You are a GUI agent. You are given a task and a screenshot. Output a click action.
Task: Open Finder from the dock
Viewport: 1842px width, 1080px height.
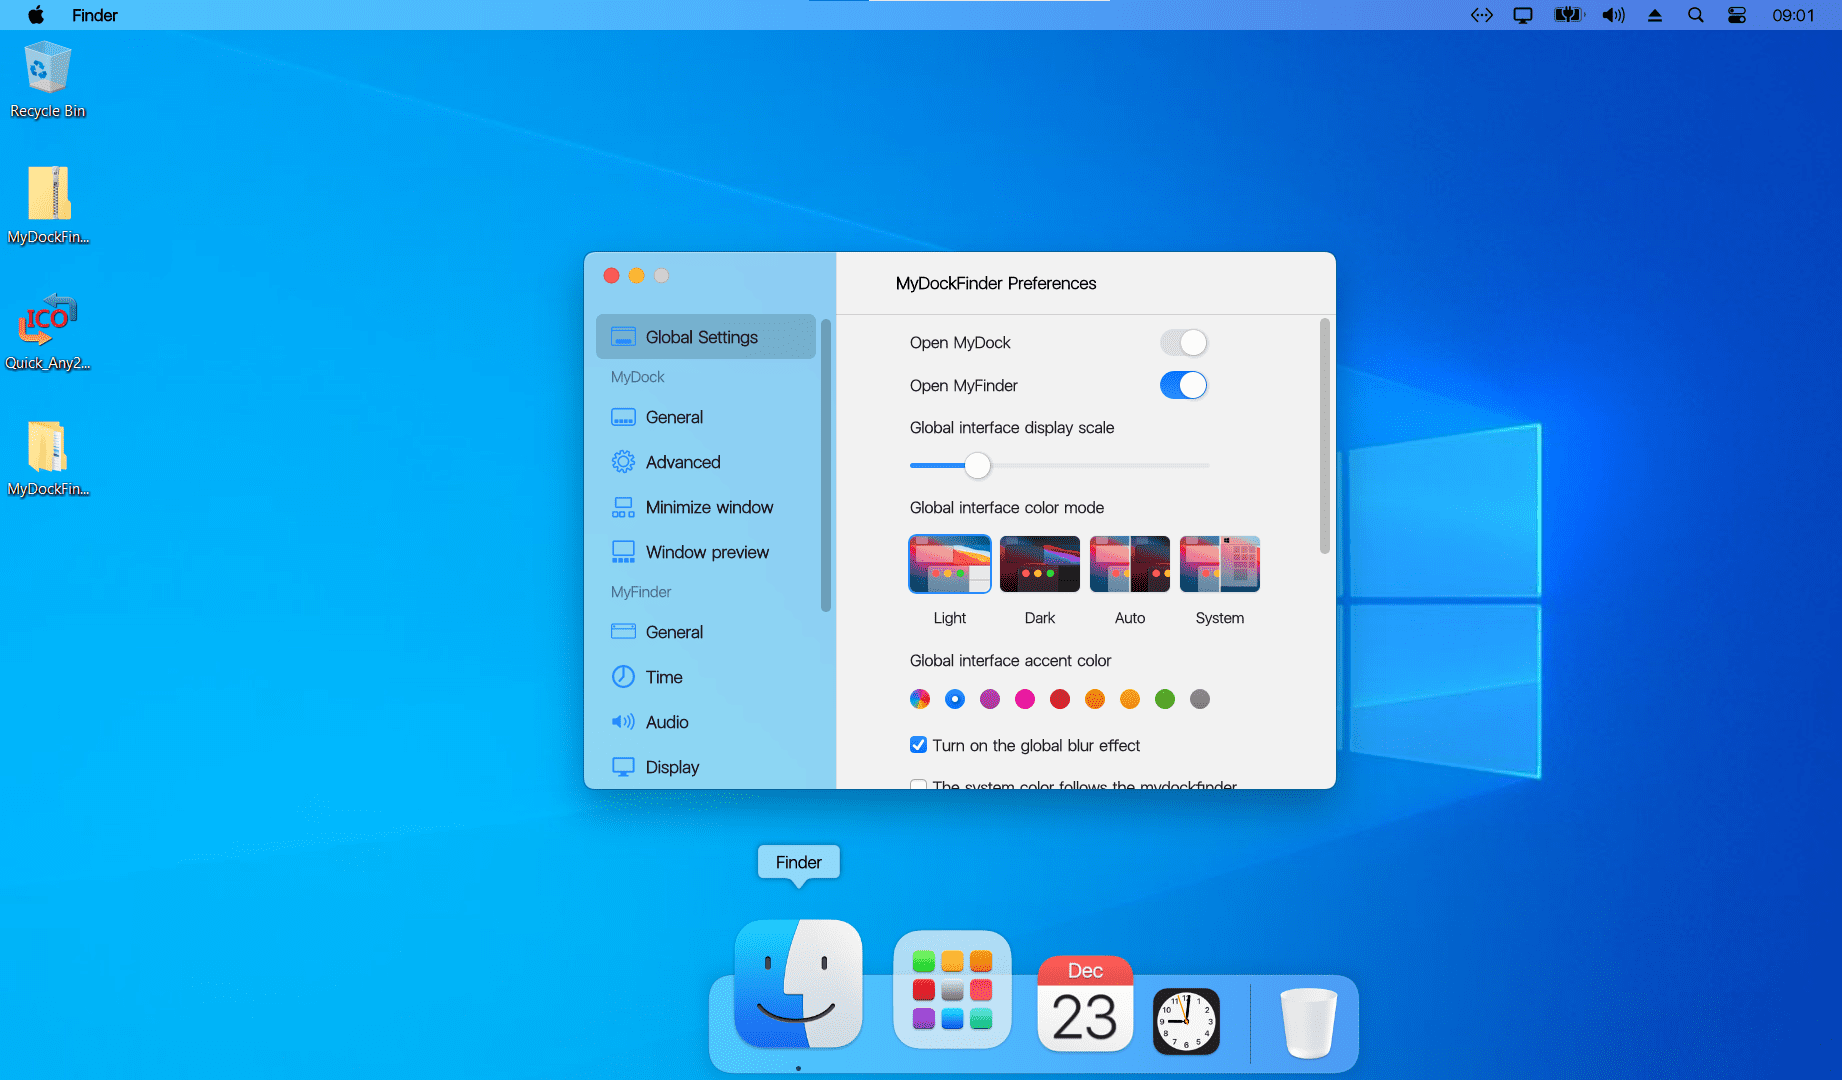pyautogui.click(x=798, y=984)
